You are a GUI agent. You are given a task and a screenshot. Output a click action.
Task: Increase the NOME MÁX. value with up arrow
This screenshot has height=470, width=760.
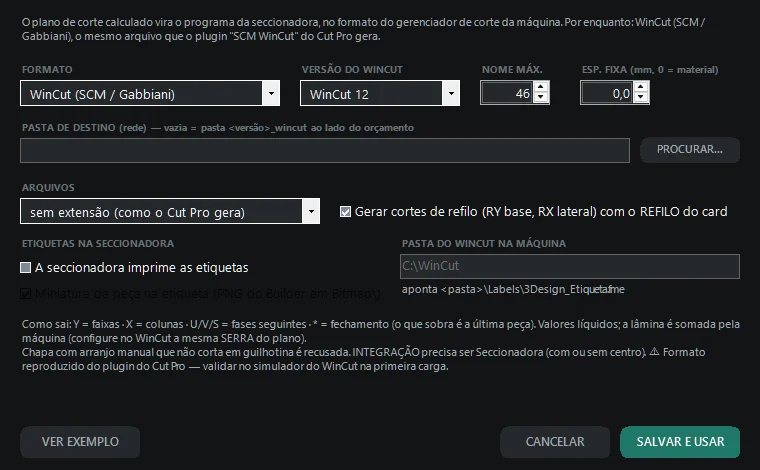pos(541,87)
